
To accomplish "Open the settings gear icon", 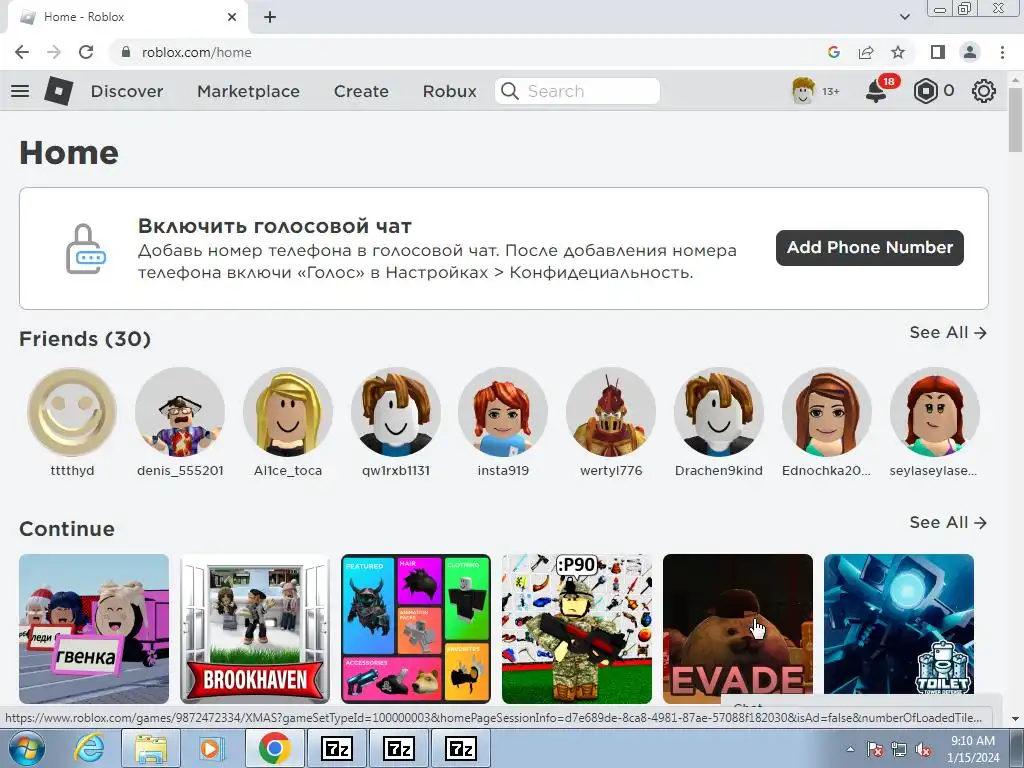I will (x=984, y=91).
